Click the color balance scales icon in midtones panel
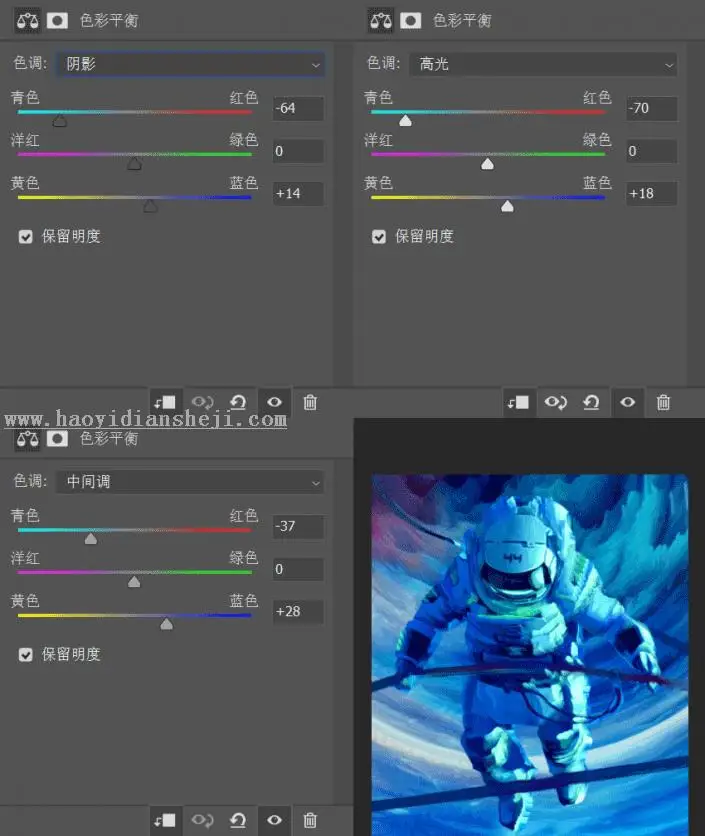Screen dimensions: 705x836 [x=27, y=439]
